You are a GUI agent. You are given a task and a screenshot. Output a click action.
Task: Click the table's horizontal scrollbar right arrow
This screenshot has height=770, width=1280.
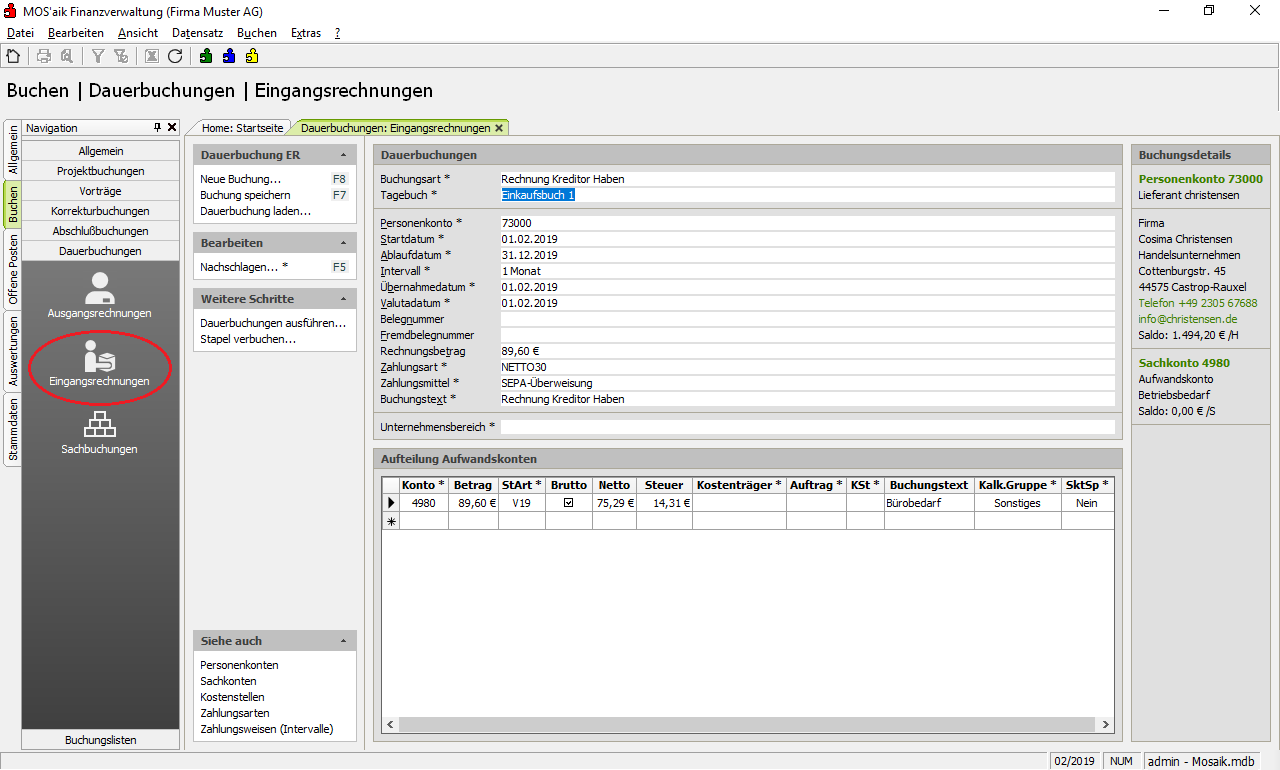tap(1106, 725)
